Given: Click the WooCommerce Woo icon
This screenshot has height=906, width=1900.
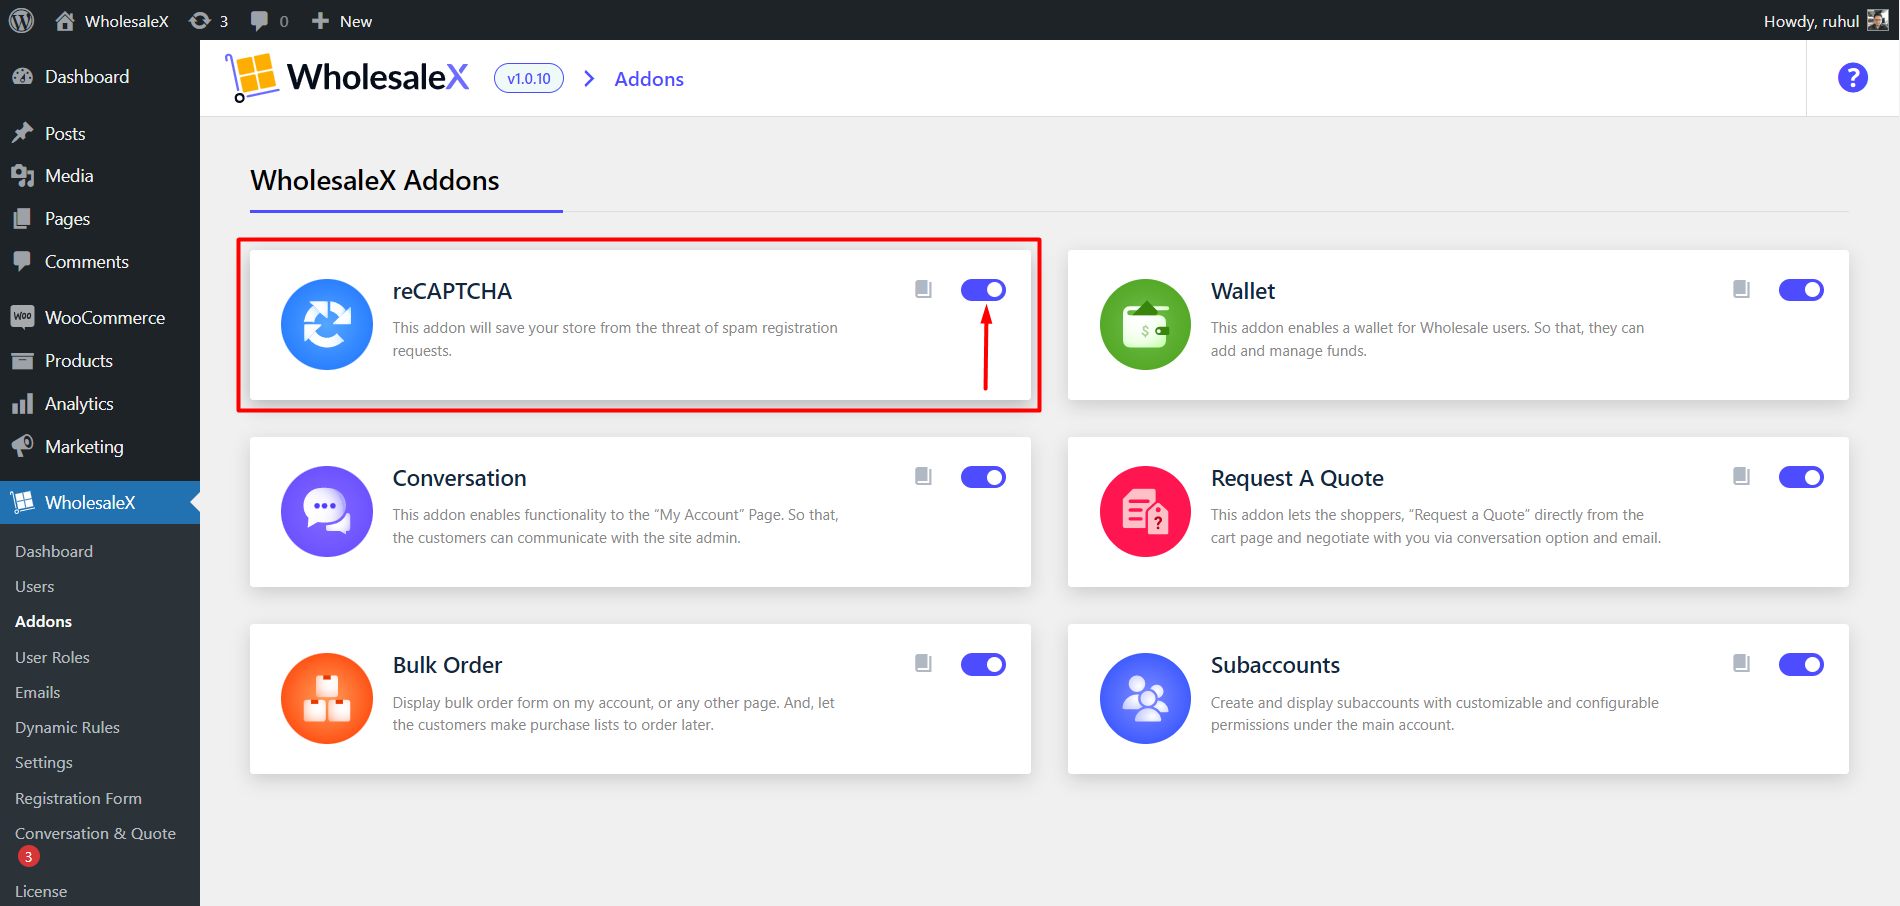Looking at the screenshot, I should tap(22, 317).
